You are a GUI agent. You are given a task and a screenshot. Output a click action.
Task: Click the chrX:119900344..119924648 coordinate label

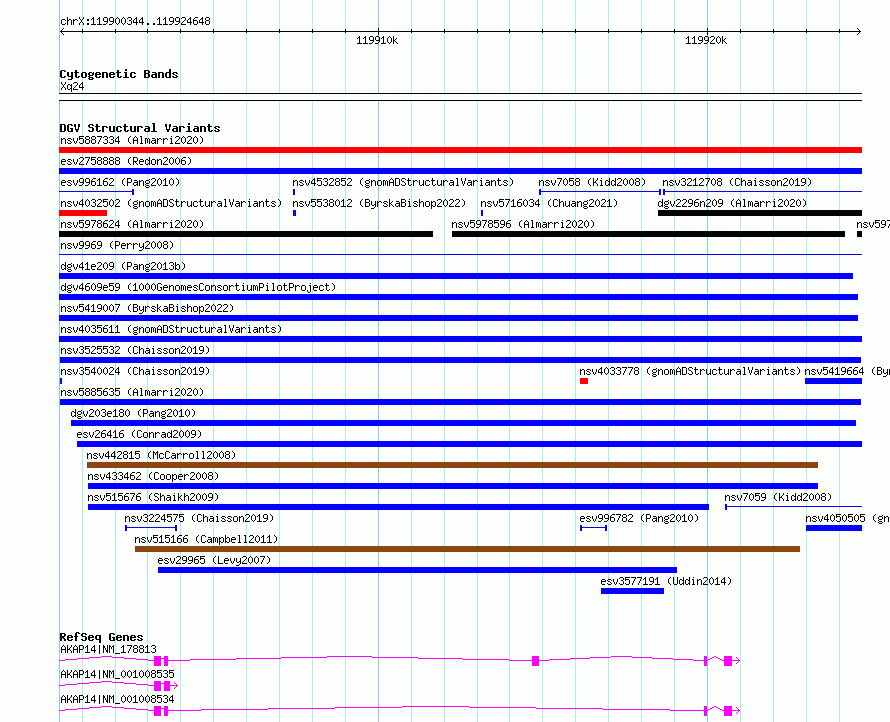click(135, 21)
